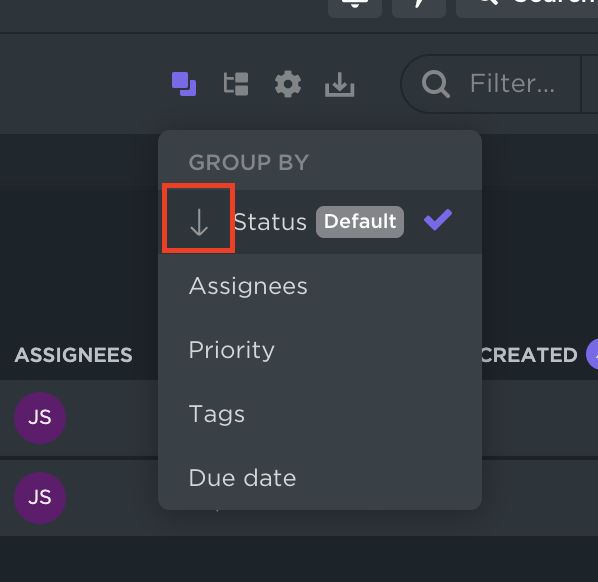Image resolution: width=598 pixels, height=582 pixels.
Task: Select Status as the grouping option
Action: click(x=270, y=222)
